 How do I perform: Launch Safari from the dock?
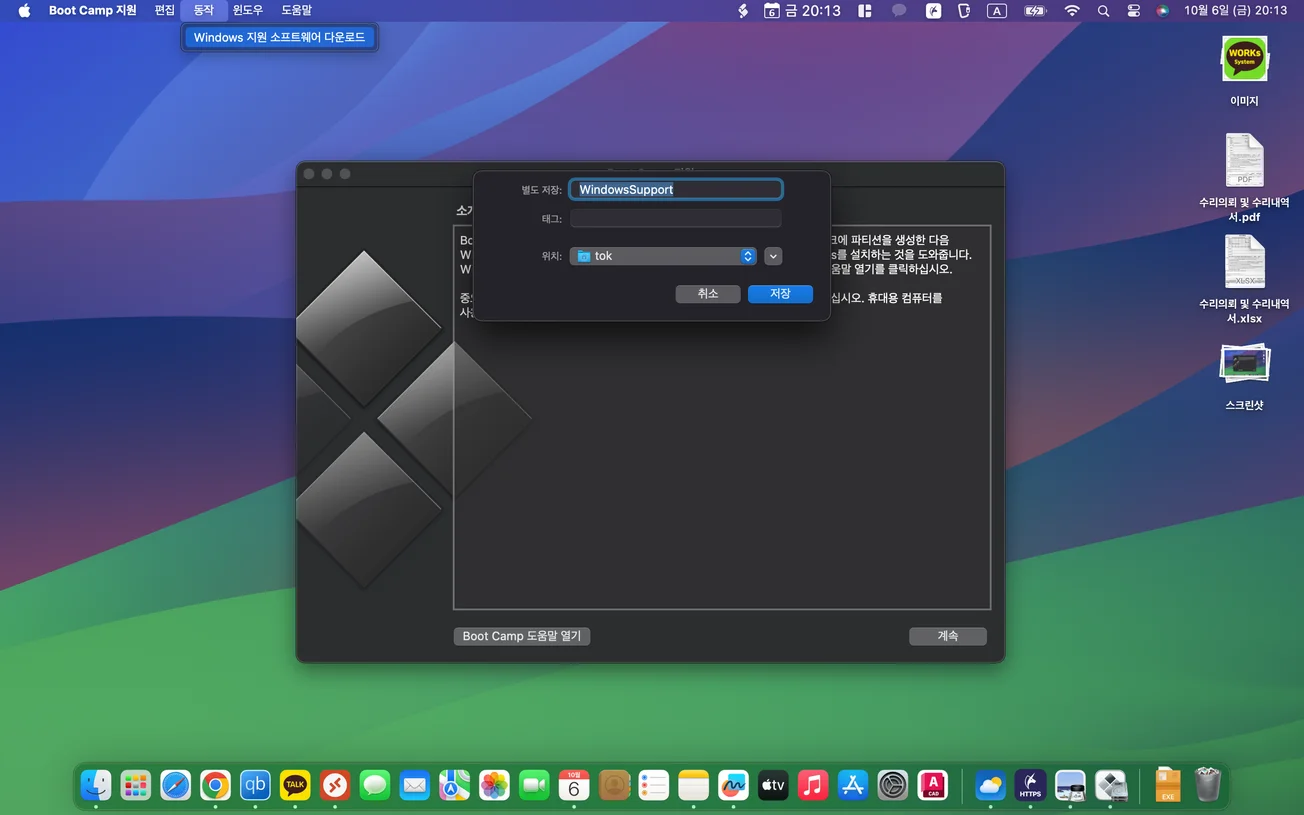[x=176, y=785]
